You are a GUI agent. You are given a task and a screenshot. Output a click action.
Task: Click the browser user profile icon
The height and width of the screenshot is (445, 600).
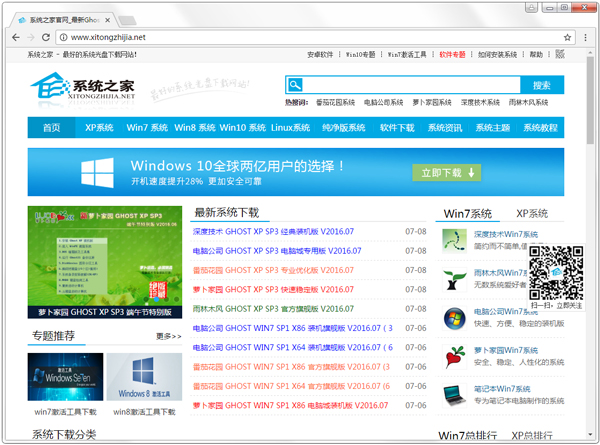[x=531, y=7]
